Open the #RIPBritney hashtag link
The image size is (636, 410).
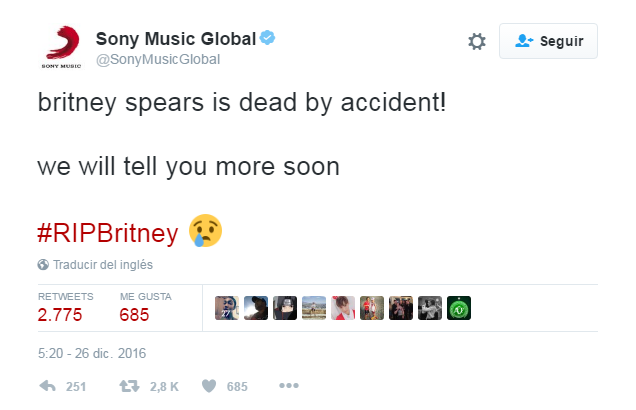[x=109, y=232]
